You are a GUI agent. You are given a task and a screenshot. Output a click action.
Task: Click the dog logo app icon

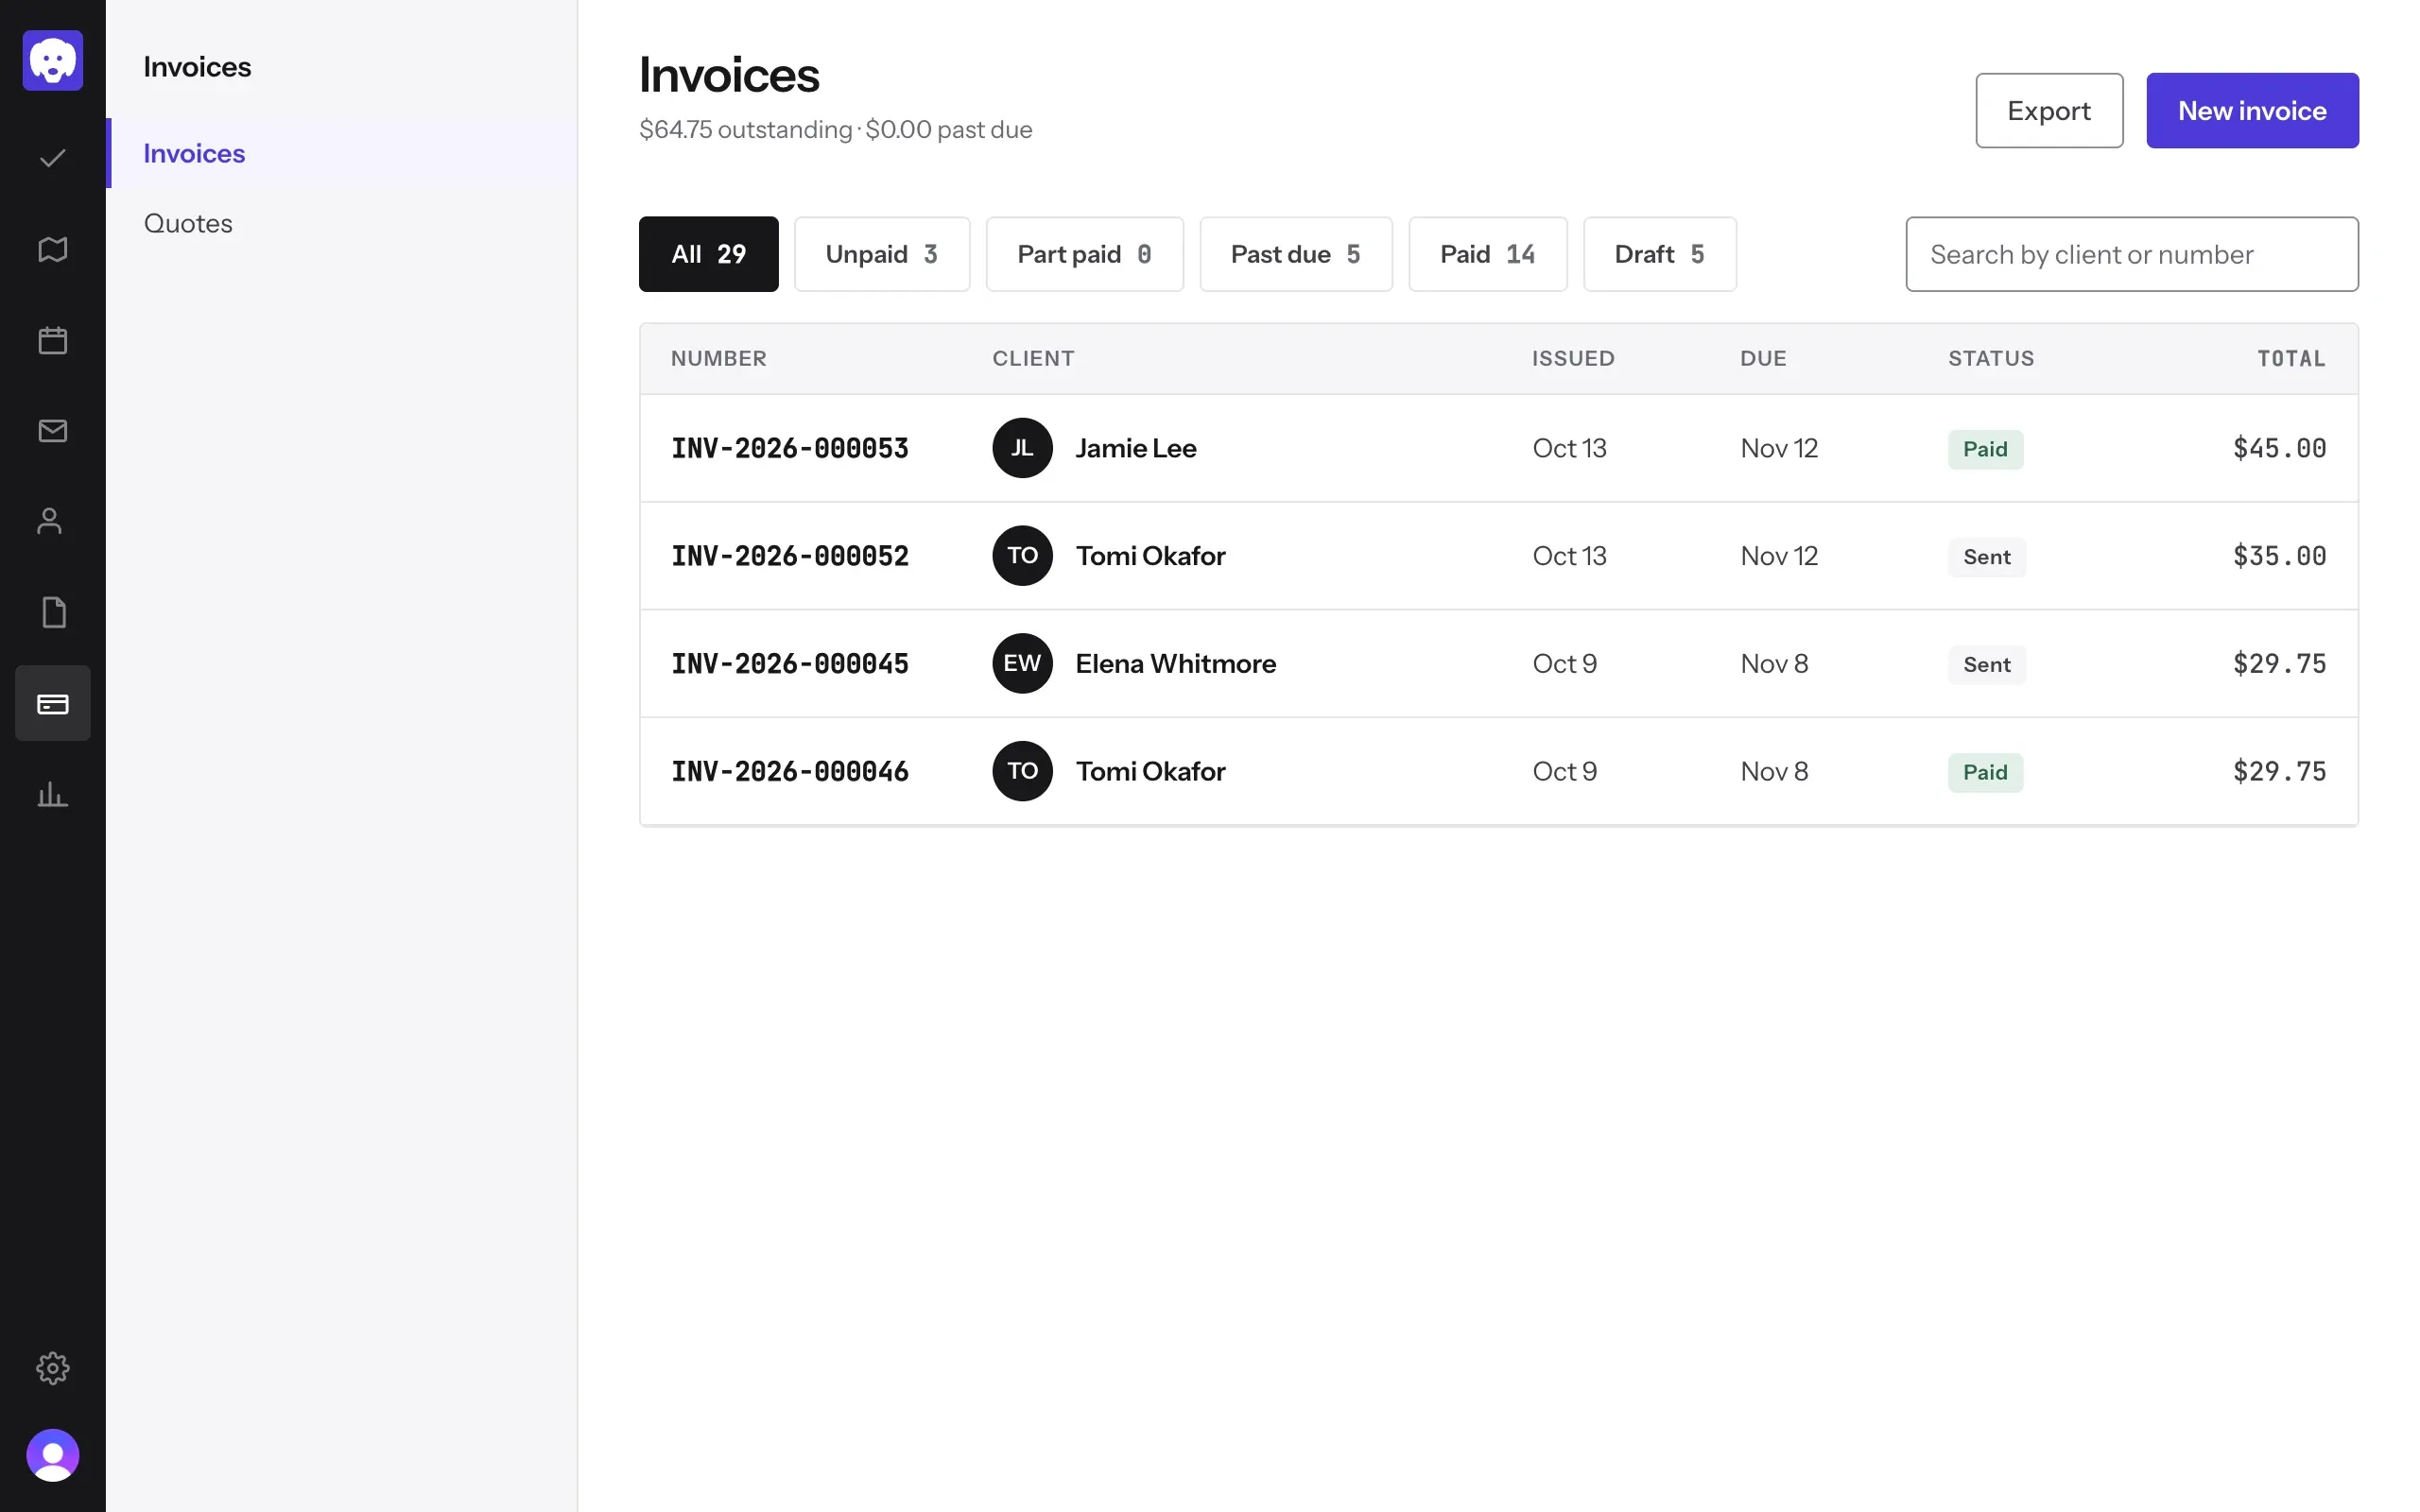(53, 61)
